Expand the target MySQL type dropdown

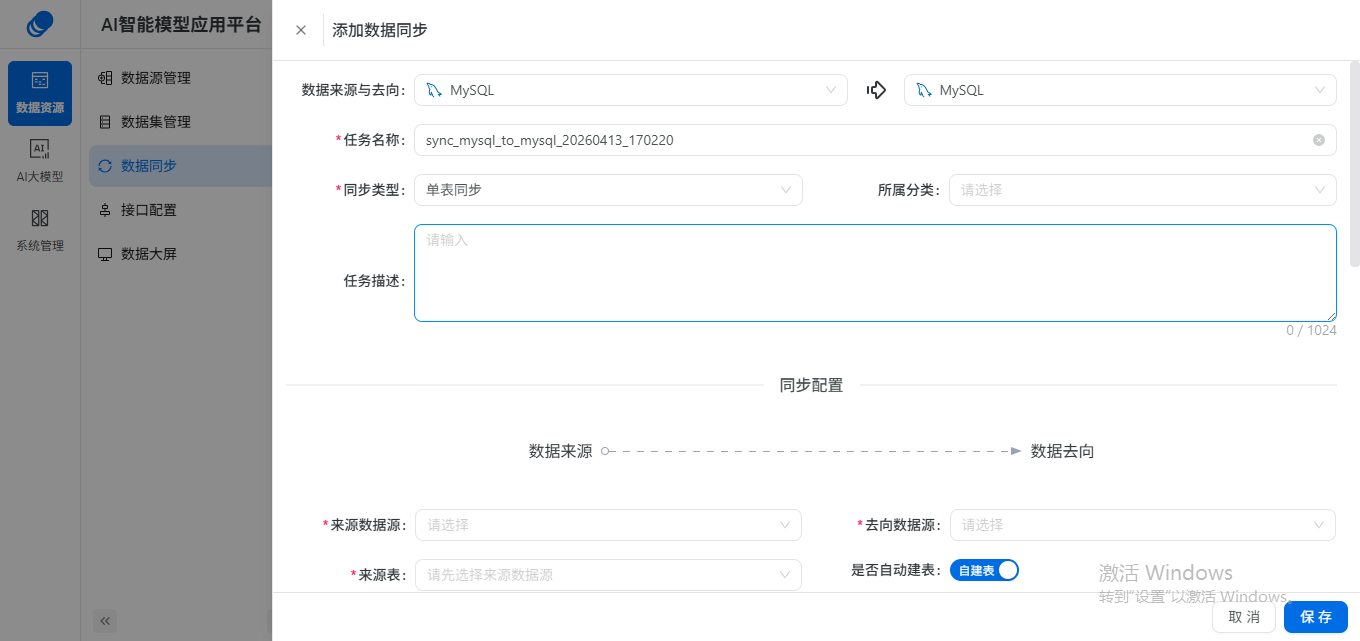(1120, 90)
